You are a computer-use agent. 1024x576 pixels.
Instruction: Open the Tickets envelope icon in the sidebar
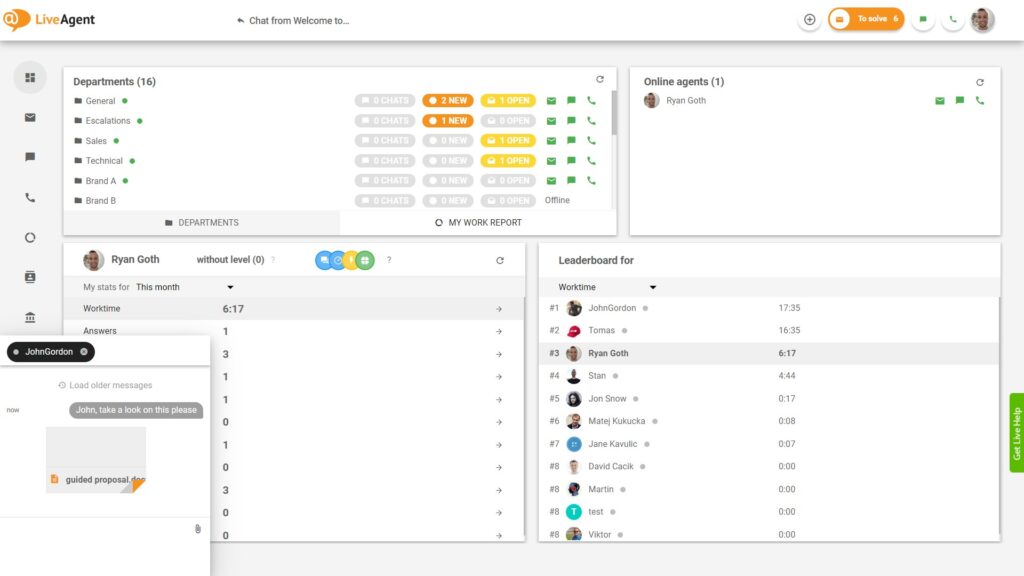[29, 117]
